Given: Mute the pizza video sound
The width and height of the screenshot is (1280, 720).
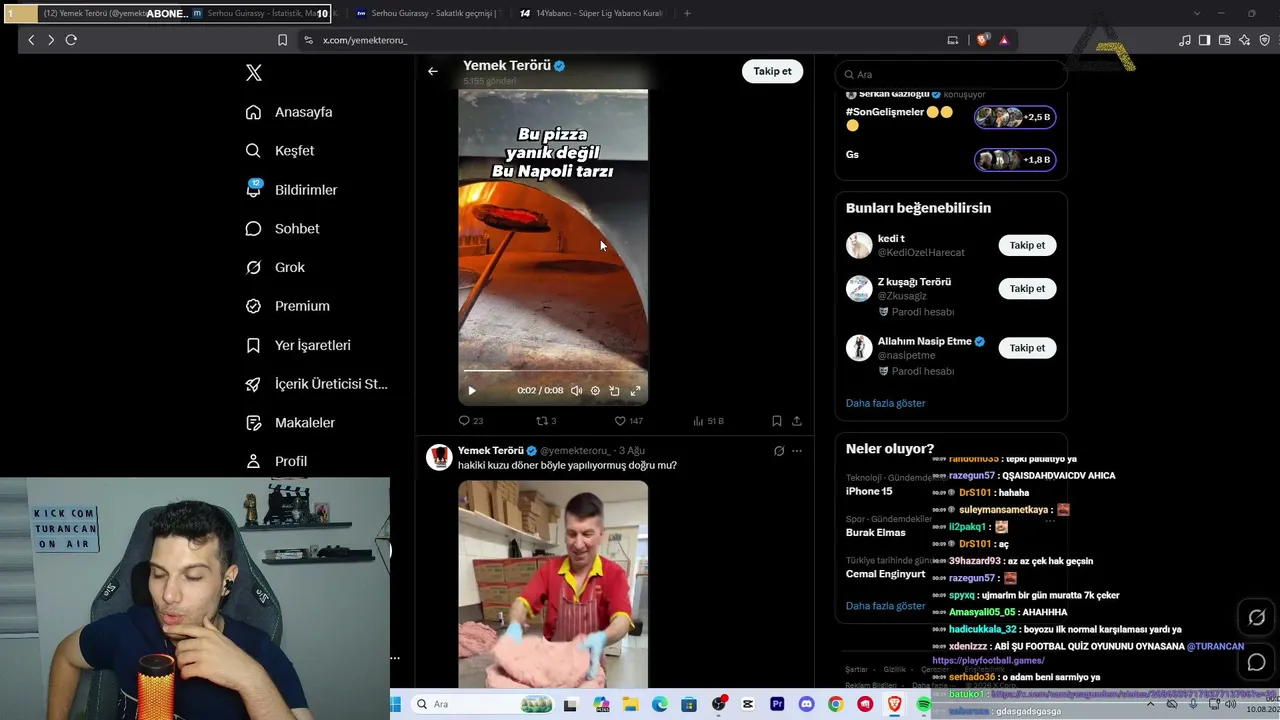Looking at the screenshot, I should pyautogui.click(x=576, y=391).
